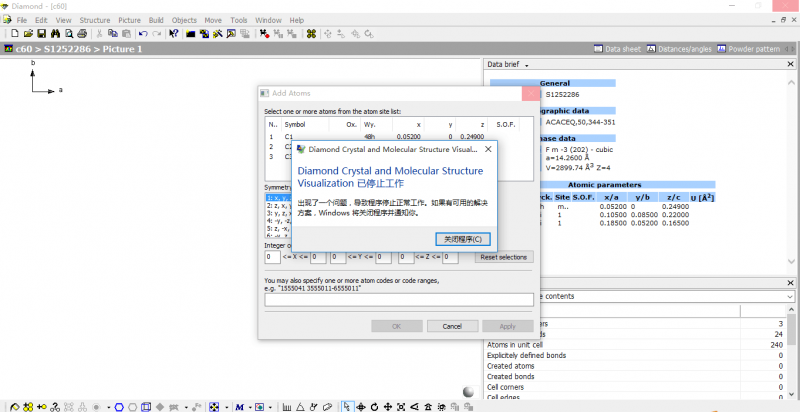
Task: Switch to the Data sheet view
Action: point(617,49)
